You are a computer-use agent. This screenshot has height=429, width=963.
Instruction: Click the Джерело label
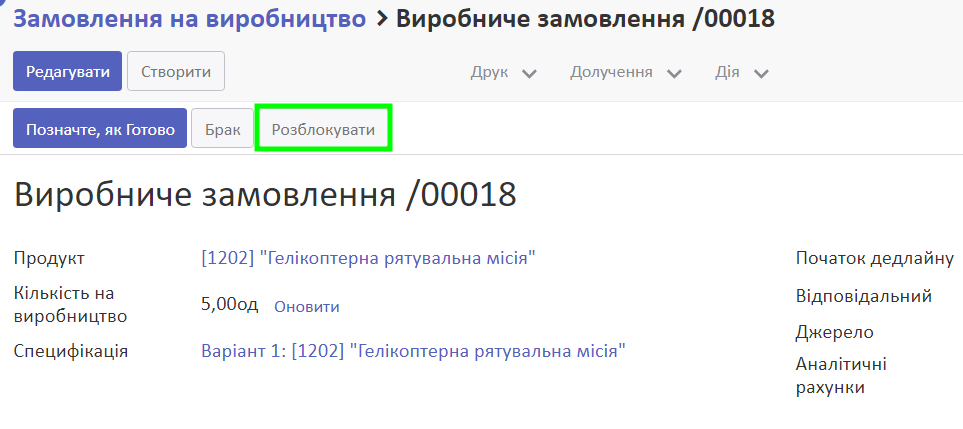point(834,333)
